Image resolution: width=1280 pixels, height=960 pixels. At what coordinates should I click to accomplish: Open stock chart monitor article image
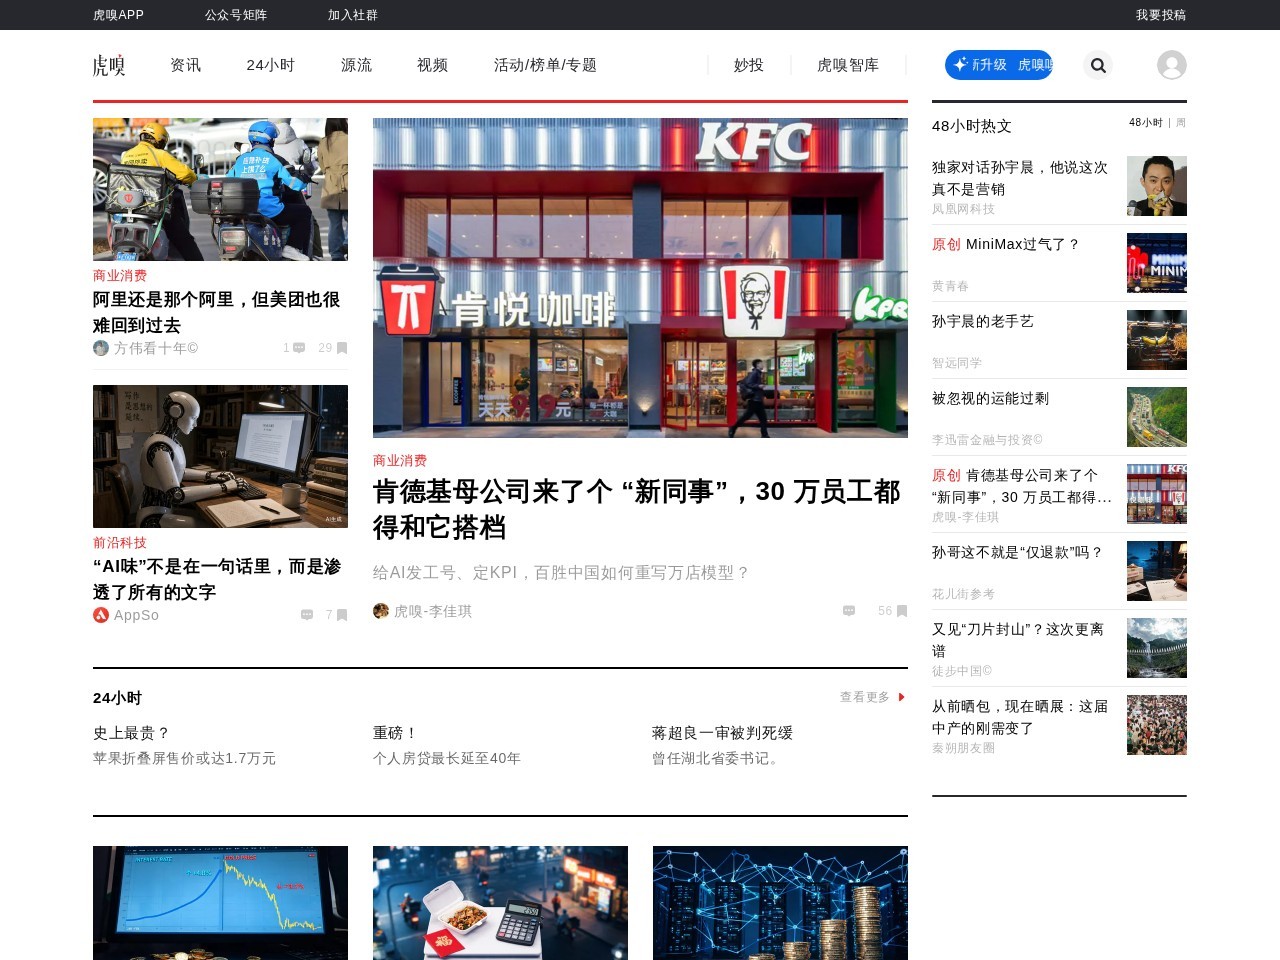coord(220,903)
